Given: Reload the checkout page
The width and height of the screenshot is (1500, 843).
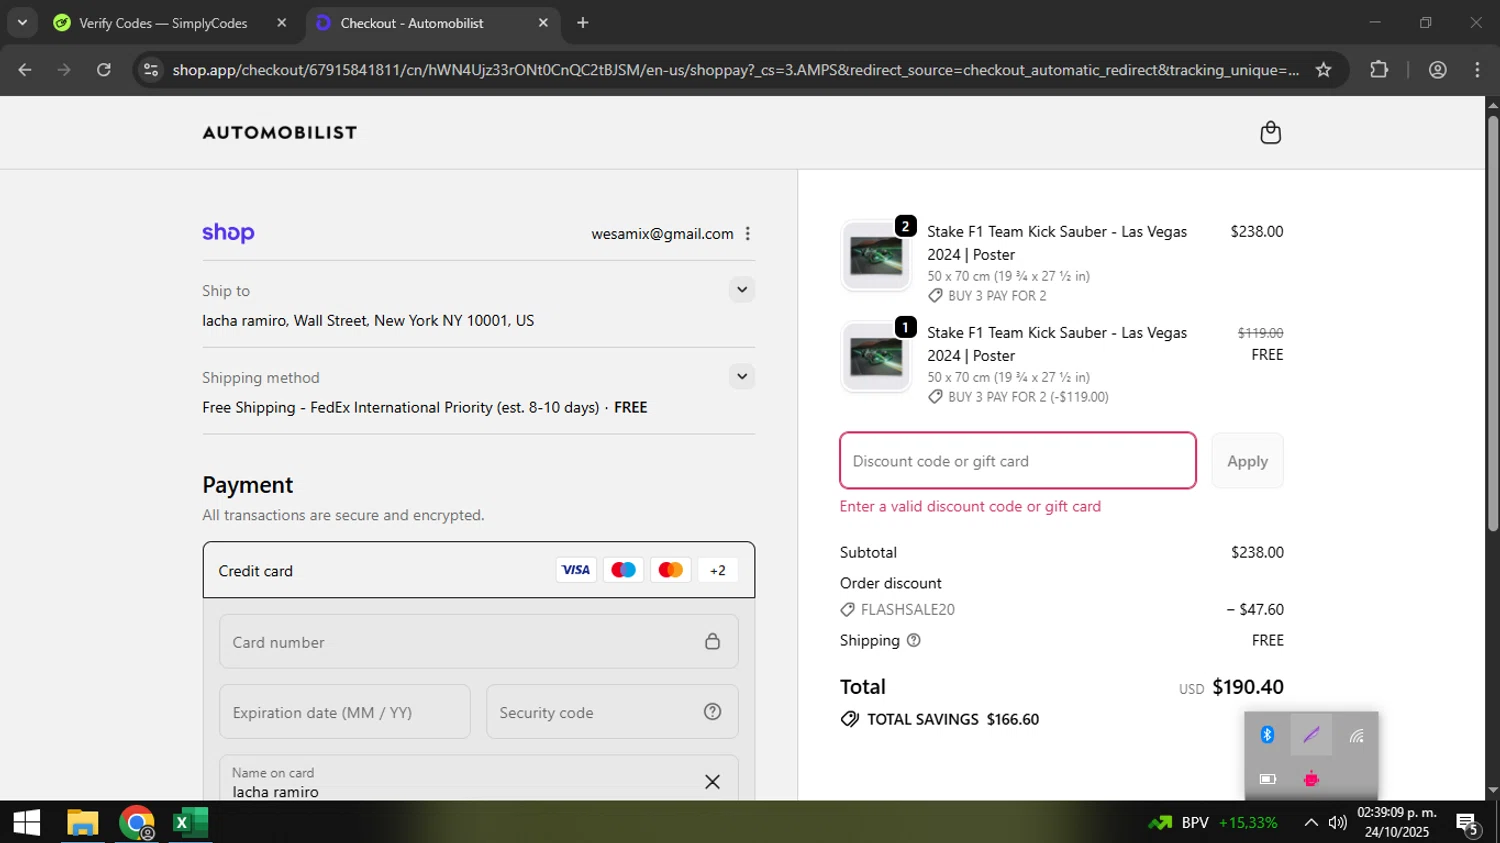Looking at the screenshot, I should coord(104,69).
